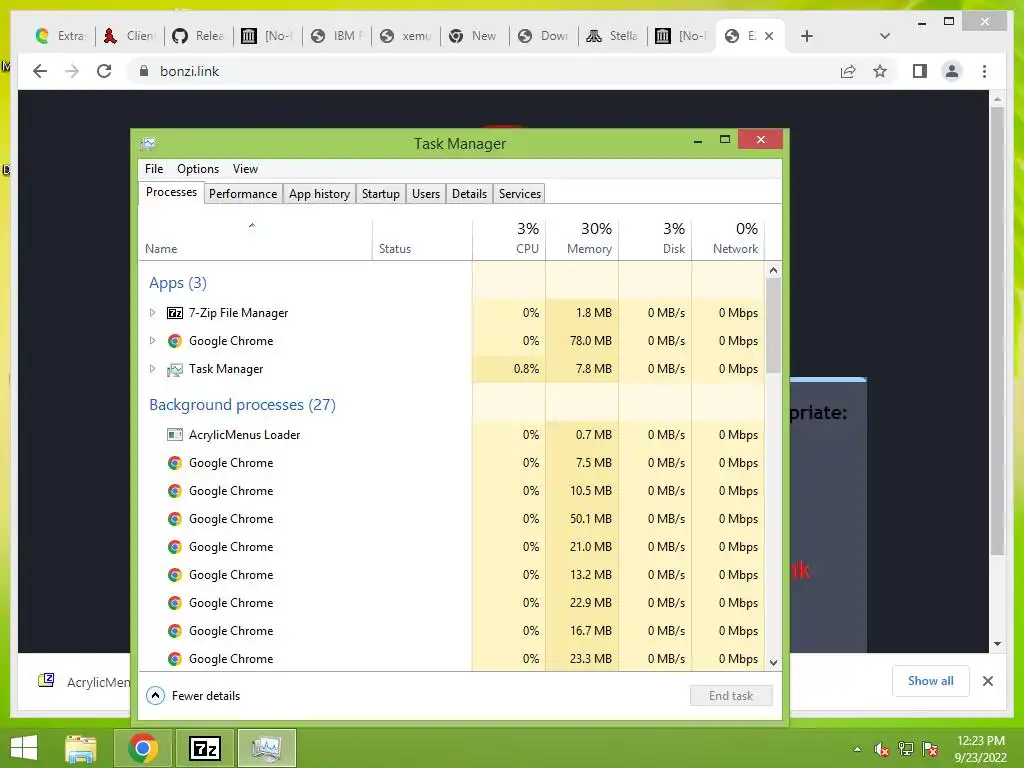Sort by the CPU column header
This screenshot has width=1024, height=768.
[x=509, y=238]
